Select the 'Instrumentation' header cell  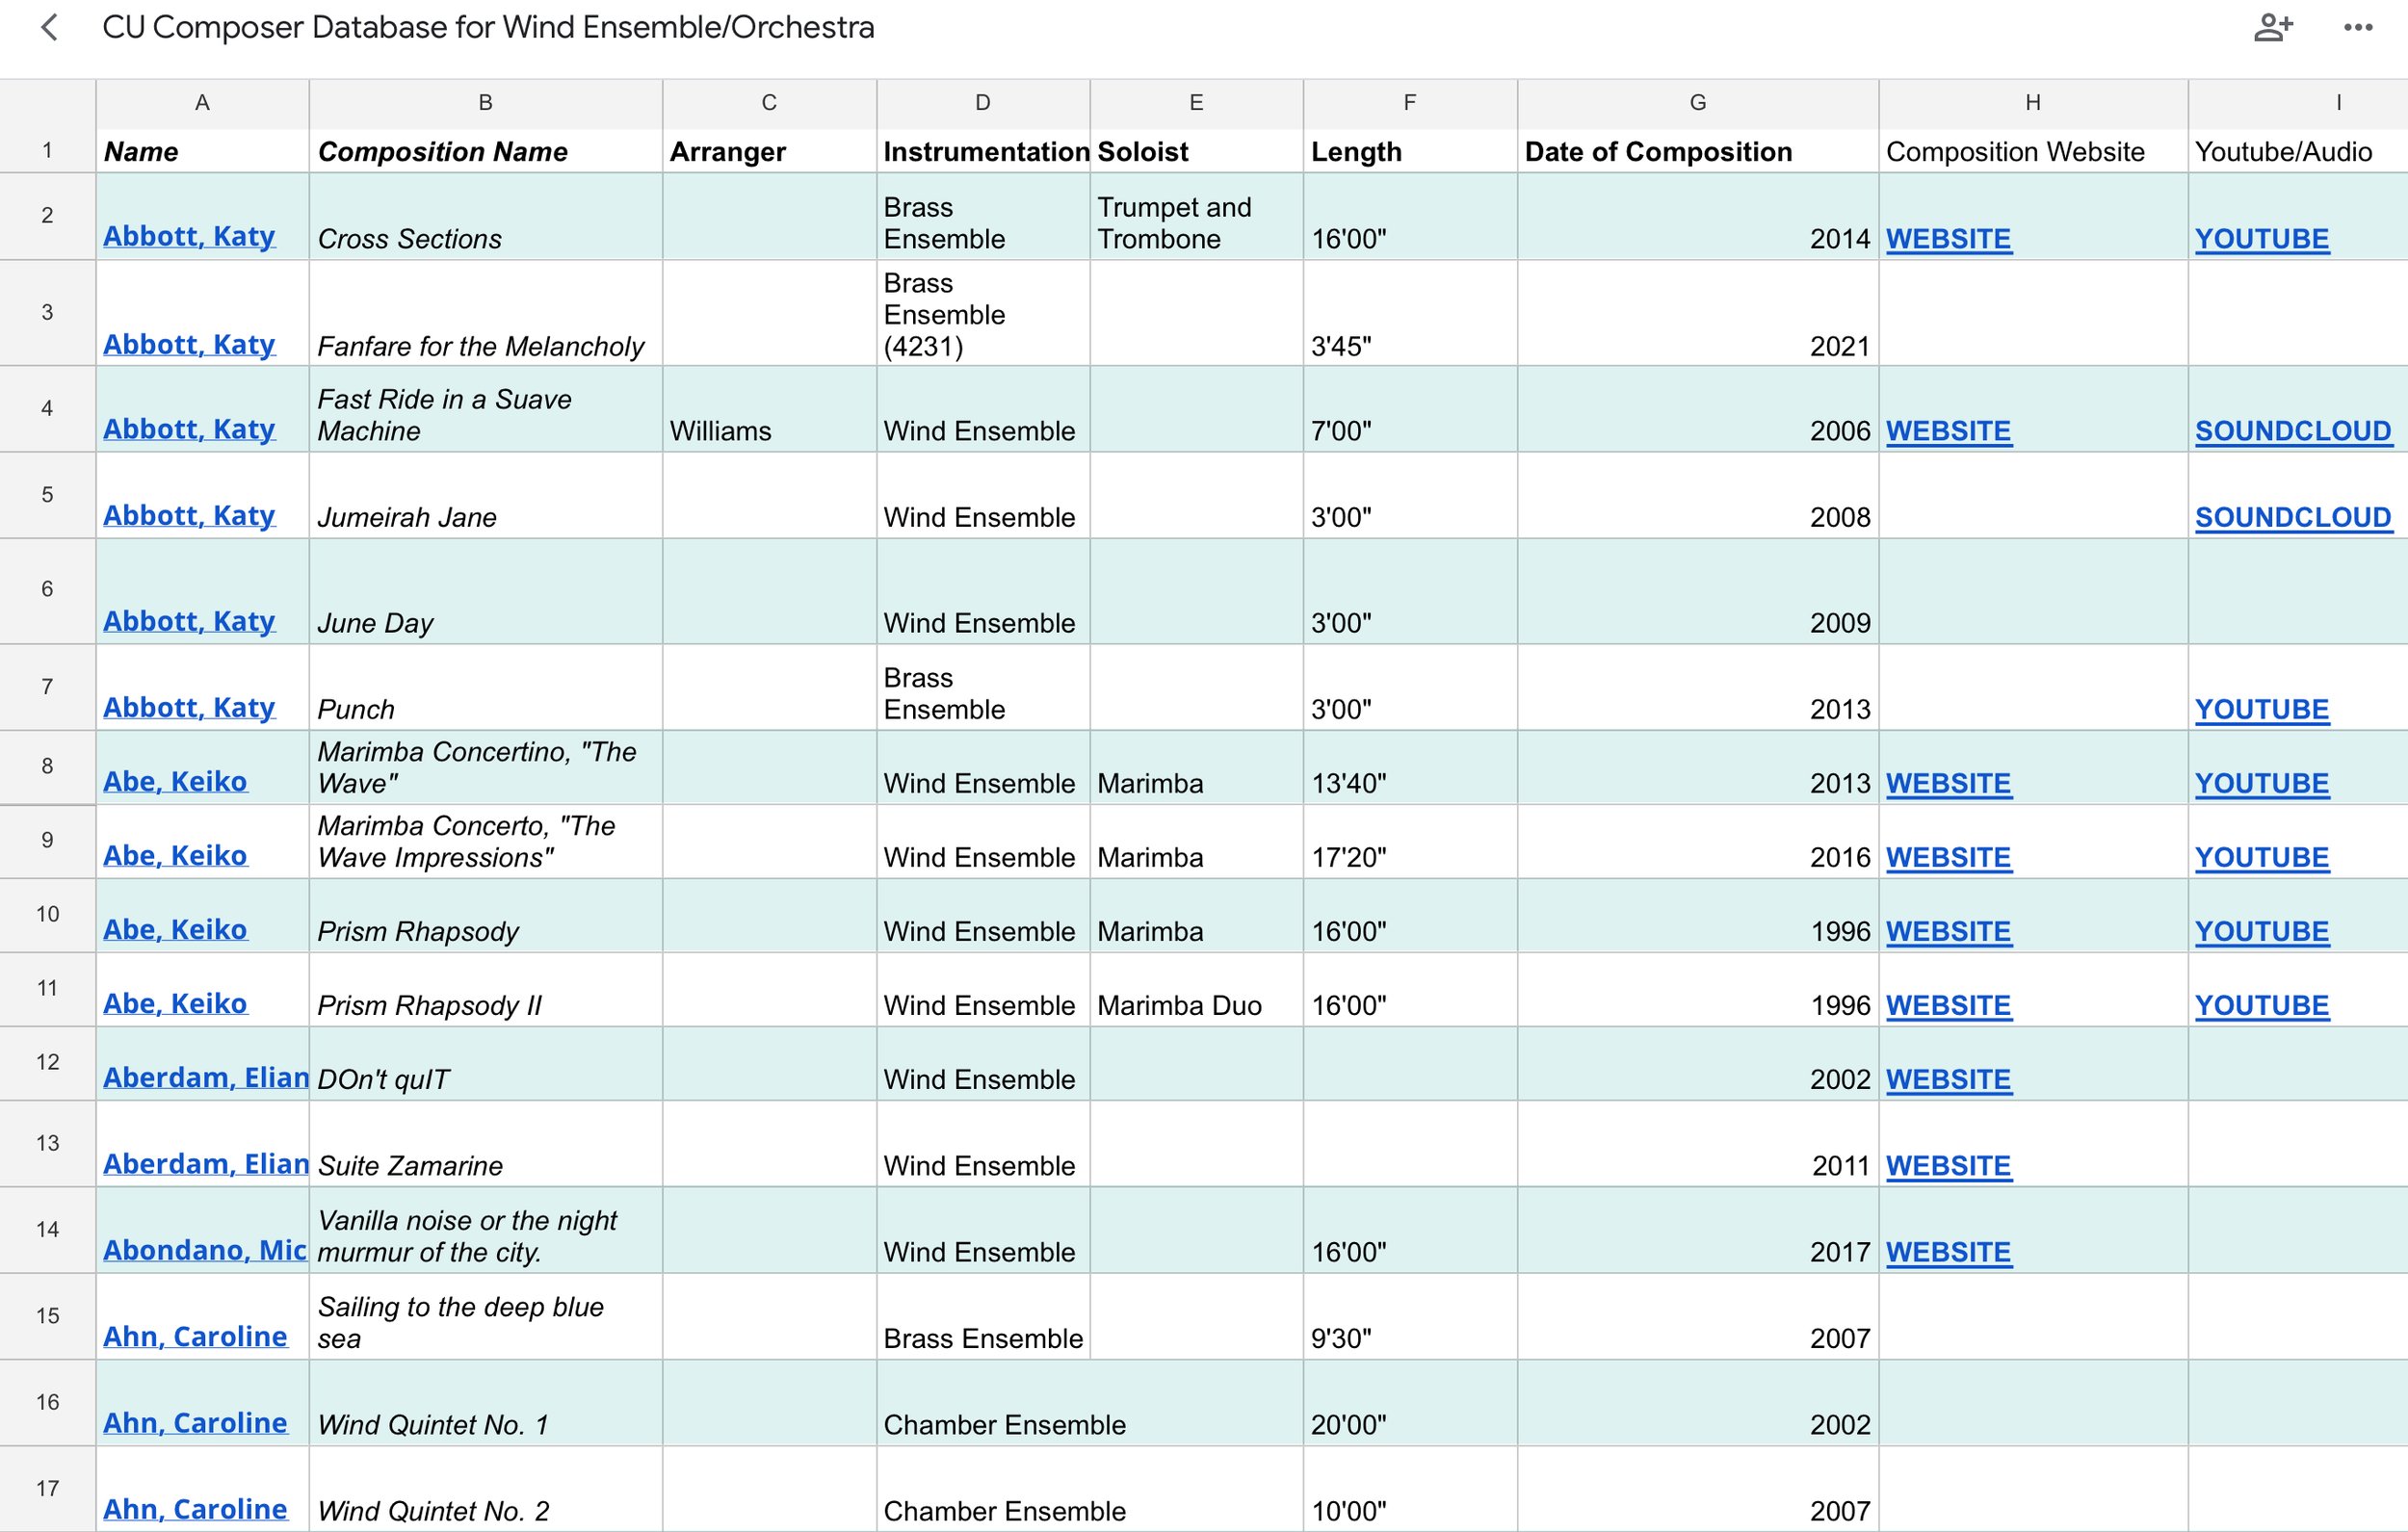pyautogui.click(x=983, y=151)
